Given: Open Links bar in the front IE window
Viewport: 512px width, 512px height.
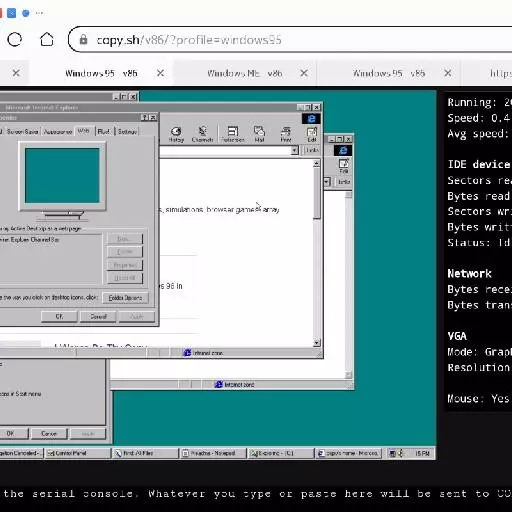Looking at the screenshot, I should pyautogui.click(x=312, y=151).
